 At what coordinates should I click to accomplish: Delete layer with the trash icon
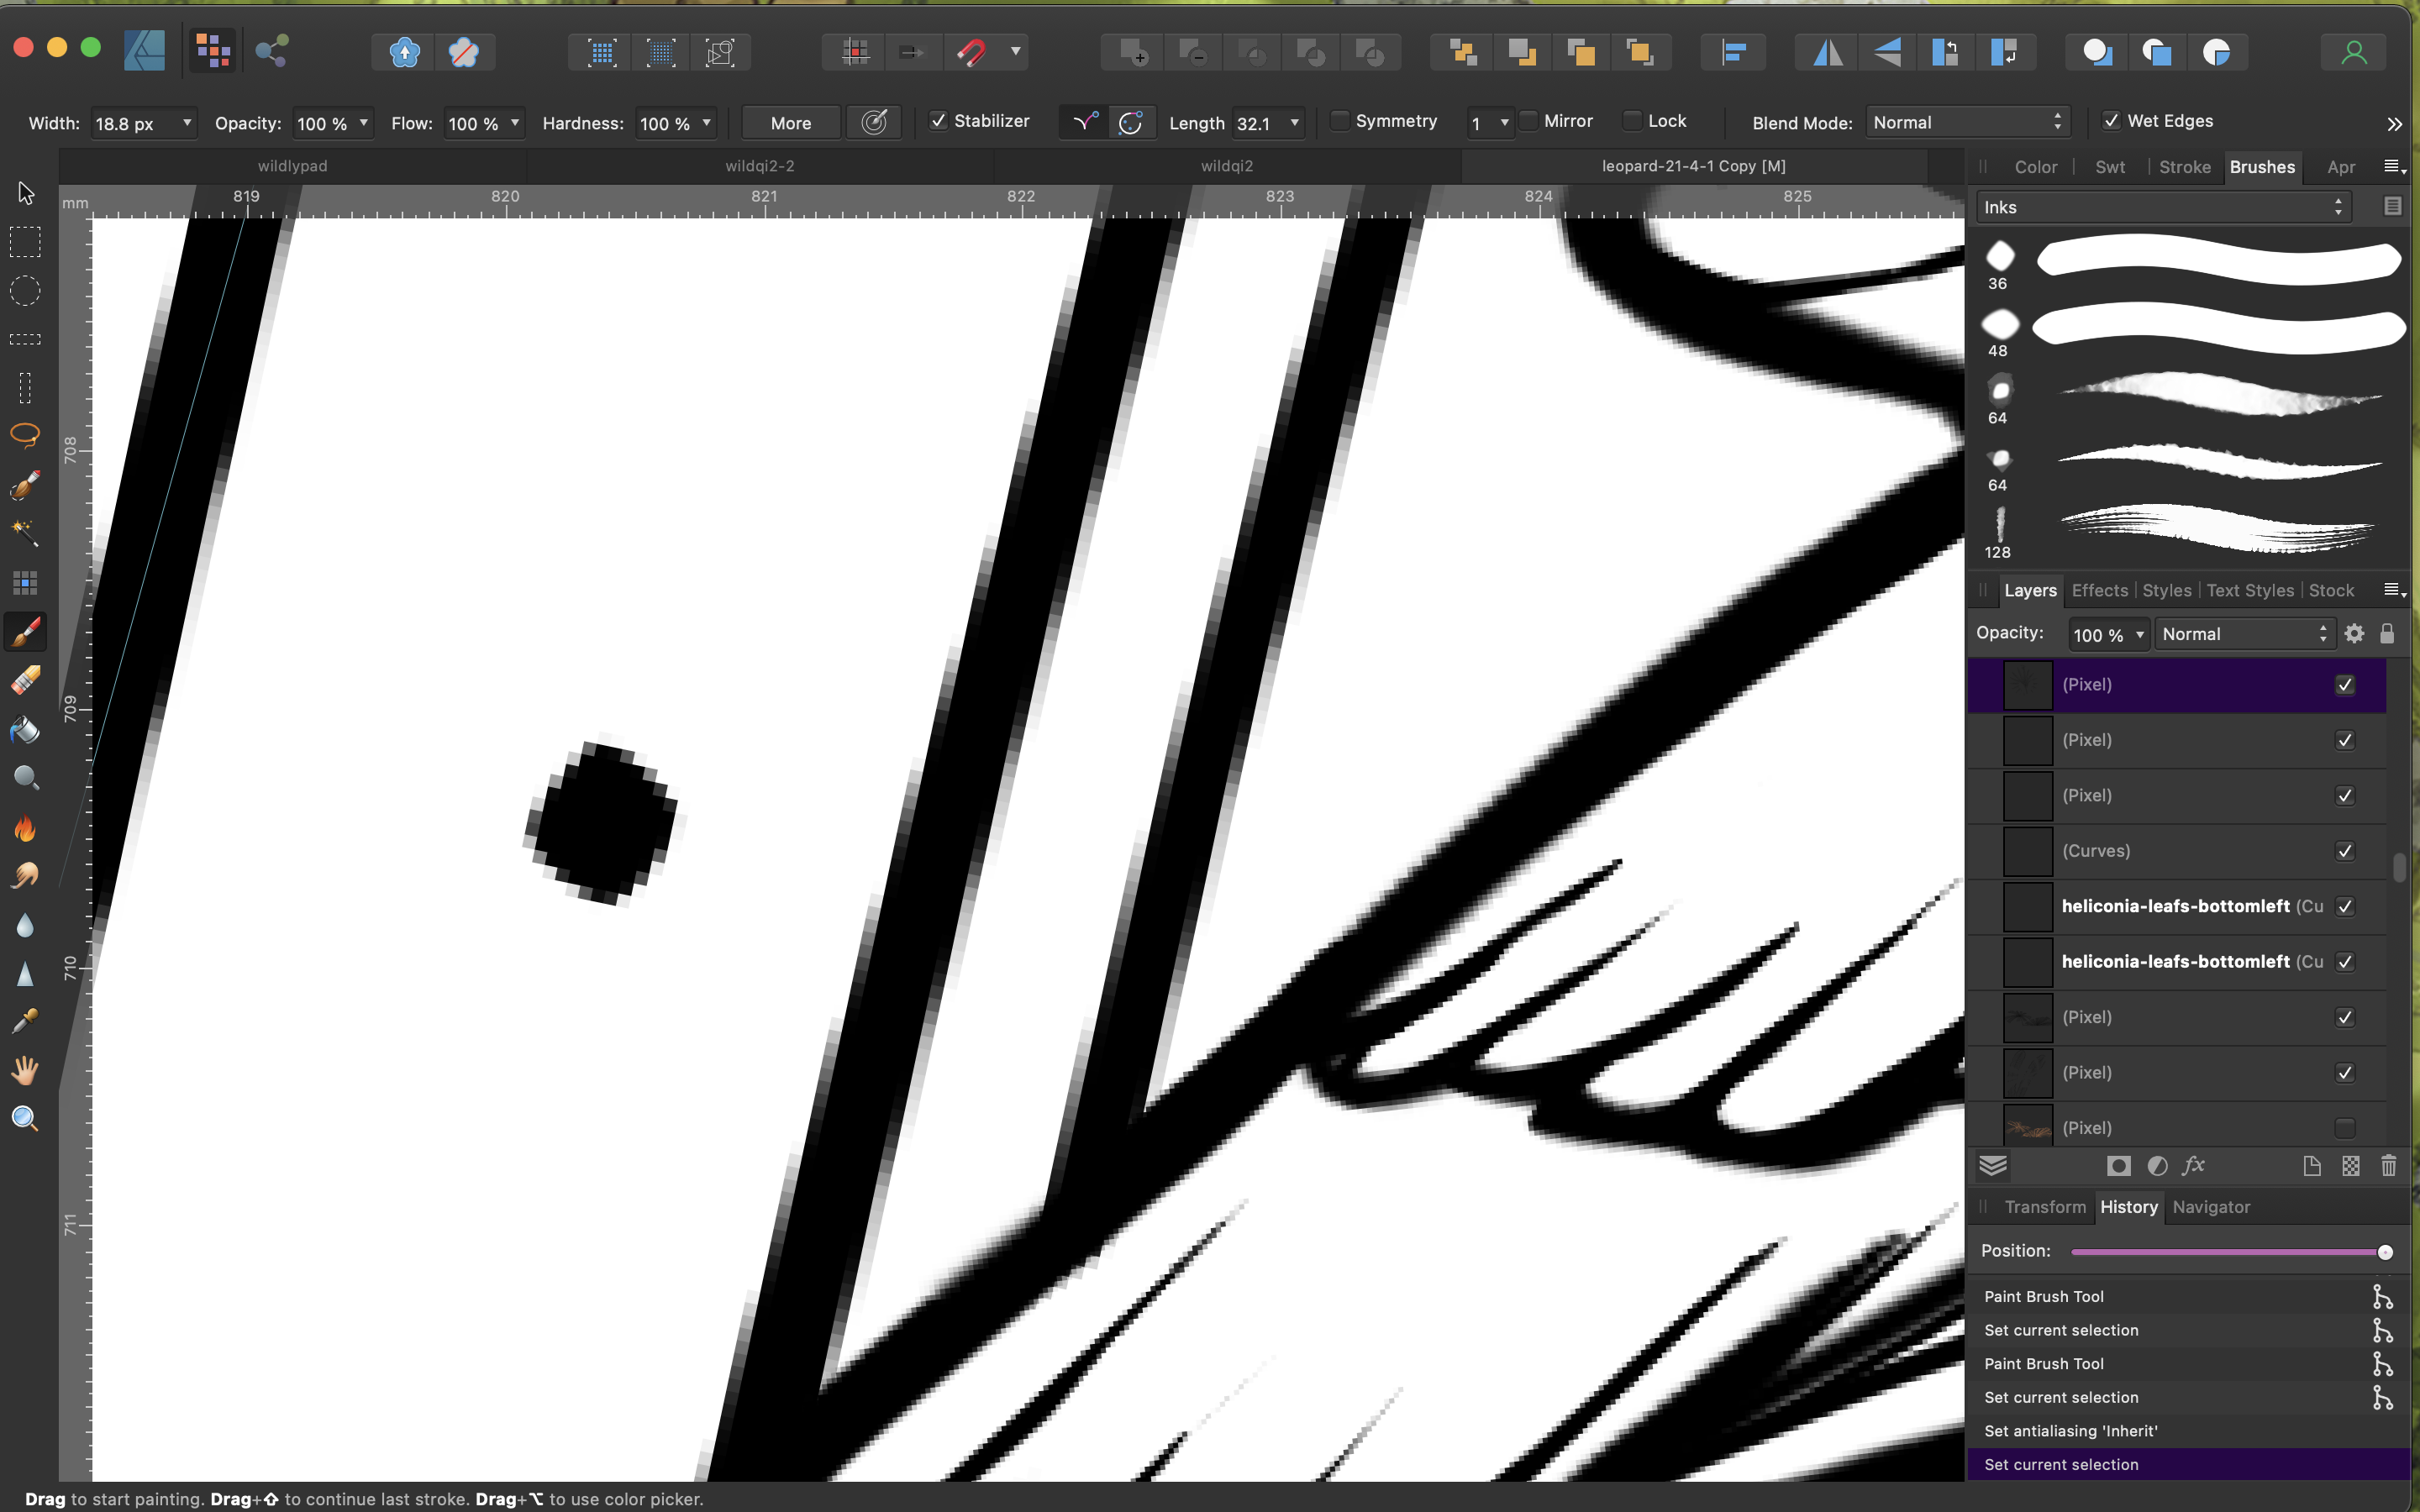(2389, 1166)
